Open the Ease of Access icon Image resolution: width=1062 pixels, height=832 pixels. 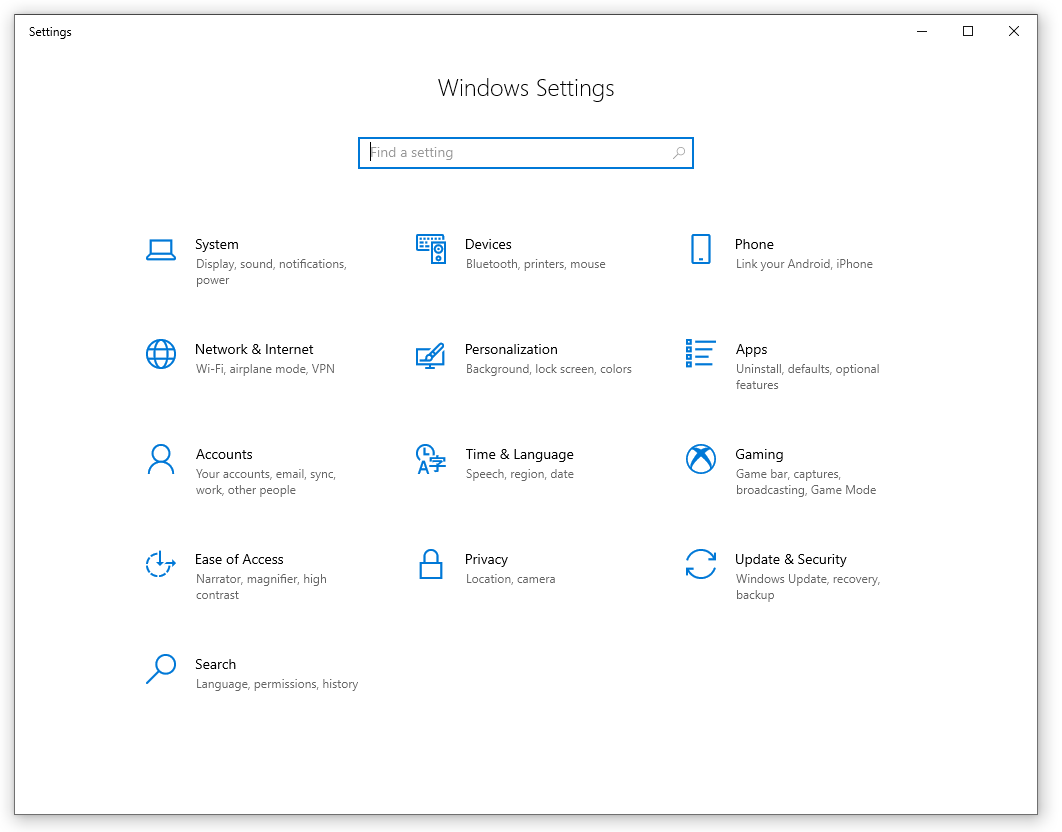[x=161, y=564]
